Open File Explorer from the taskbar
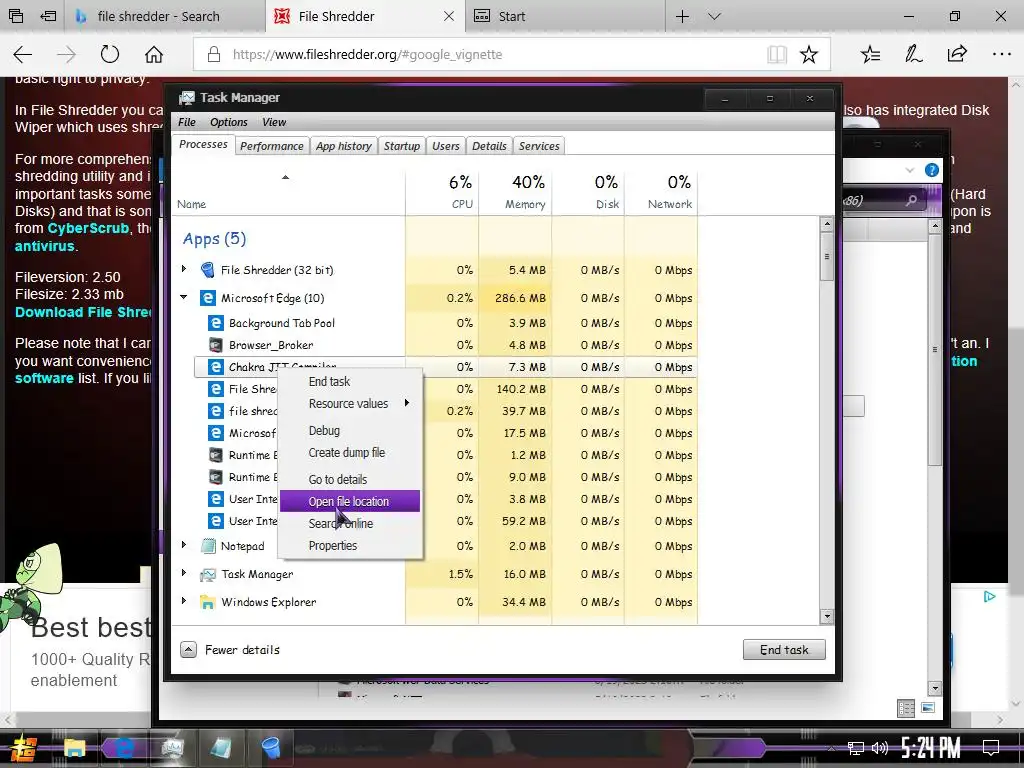The width and height of the screenshot is (1024, 768). pyautogui.click(x=74, y=748)
